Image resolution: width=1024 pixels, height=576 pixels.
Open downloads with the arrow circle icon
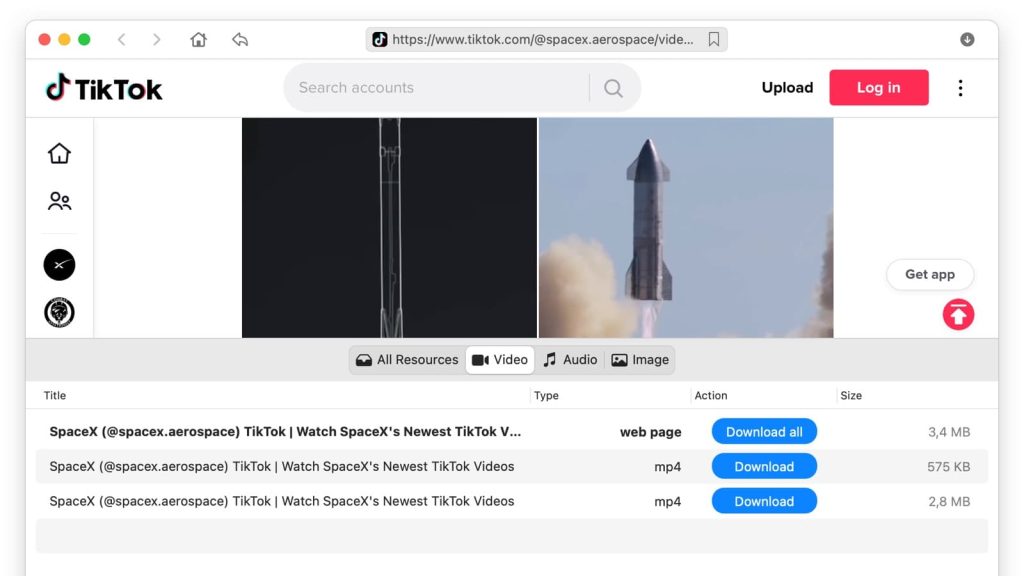point(967,40)
